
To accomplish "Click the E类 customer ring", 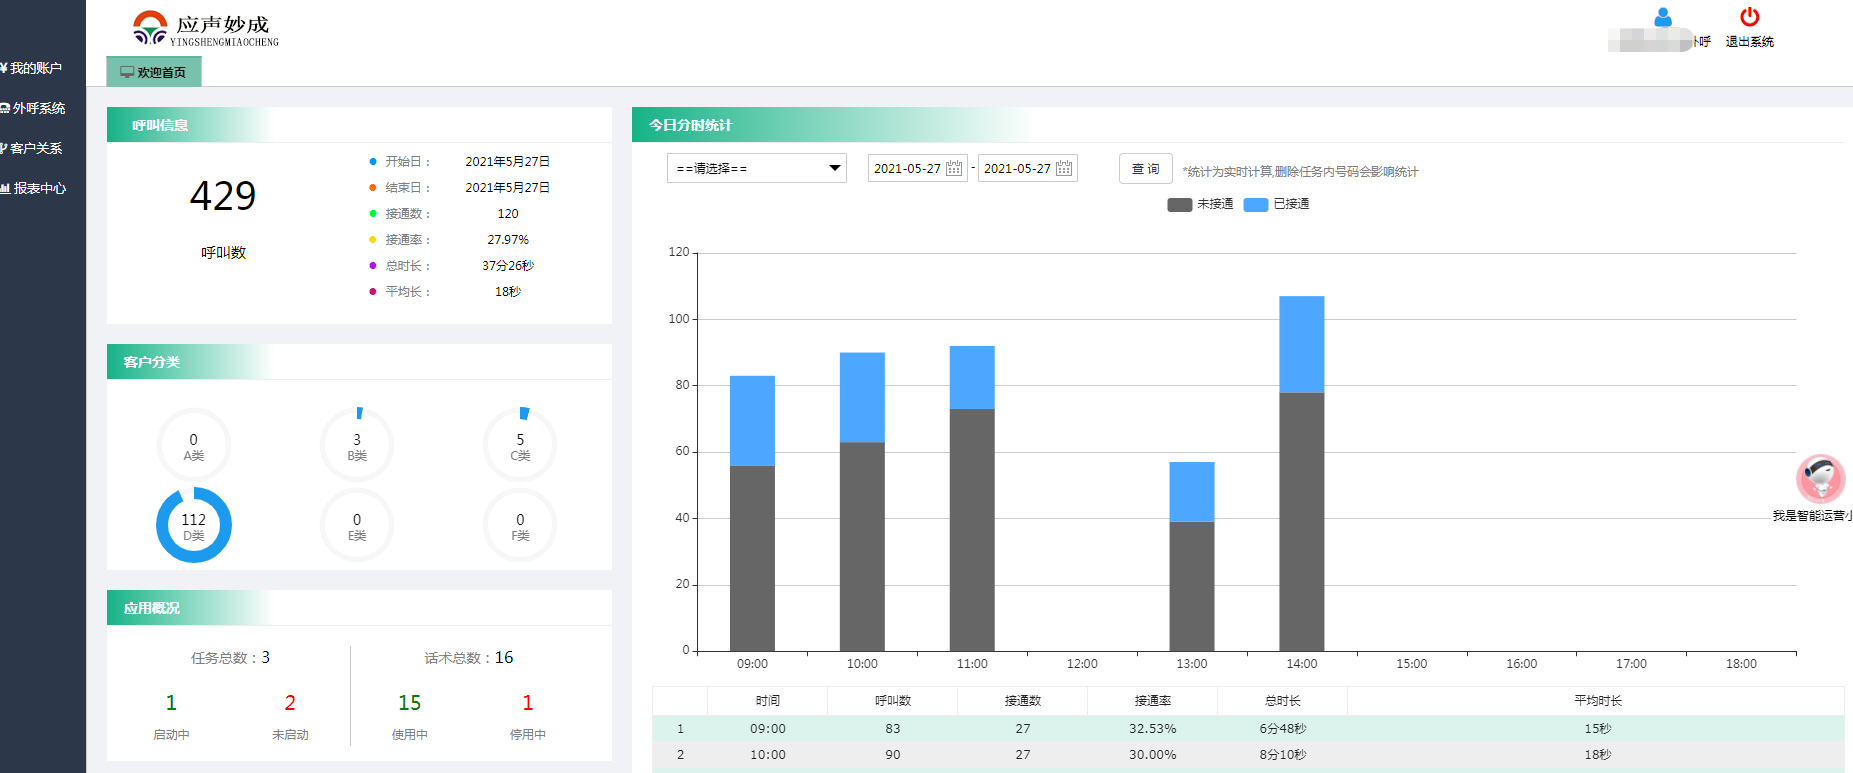I will pyautogui.click(x=357, y=525).
